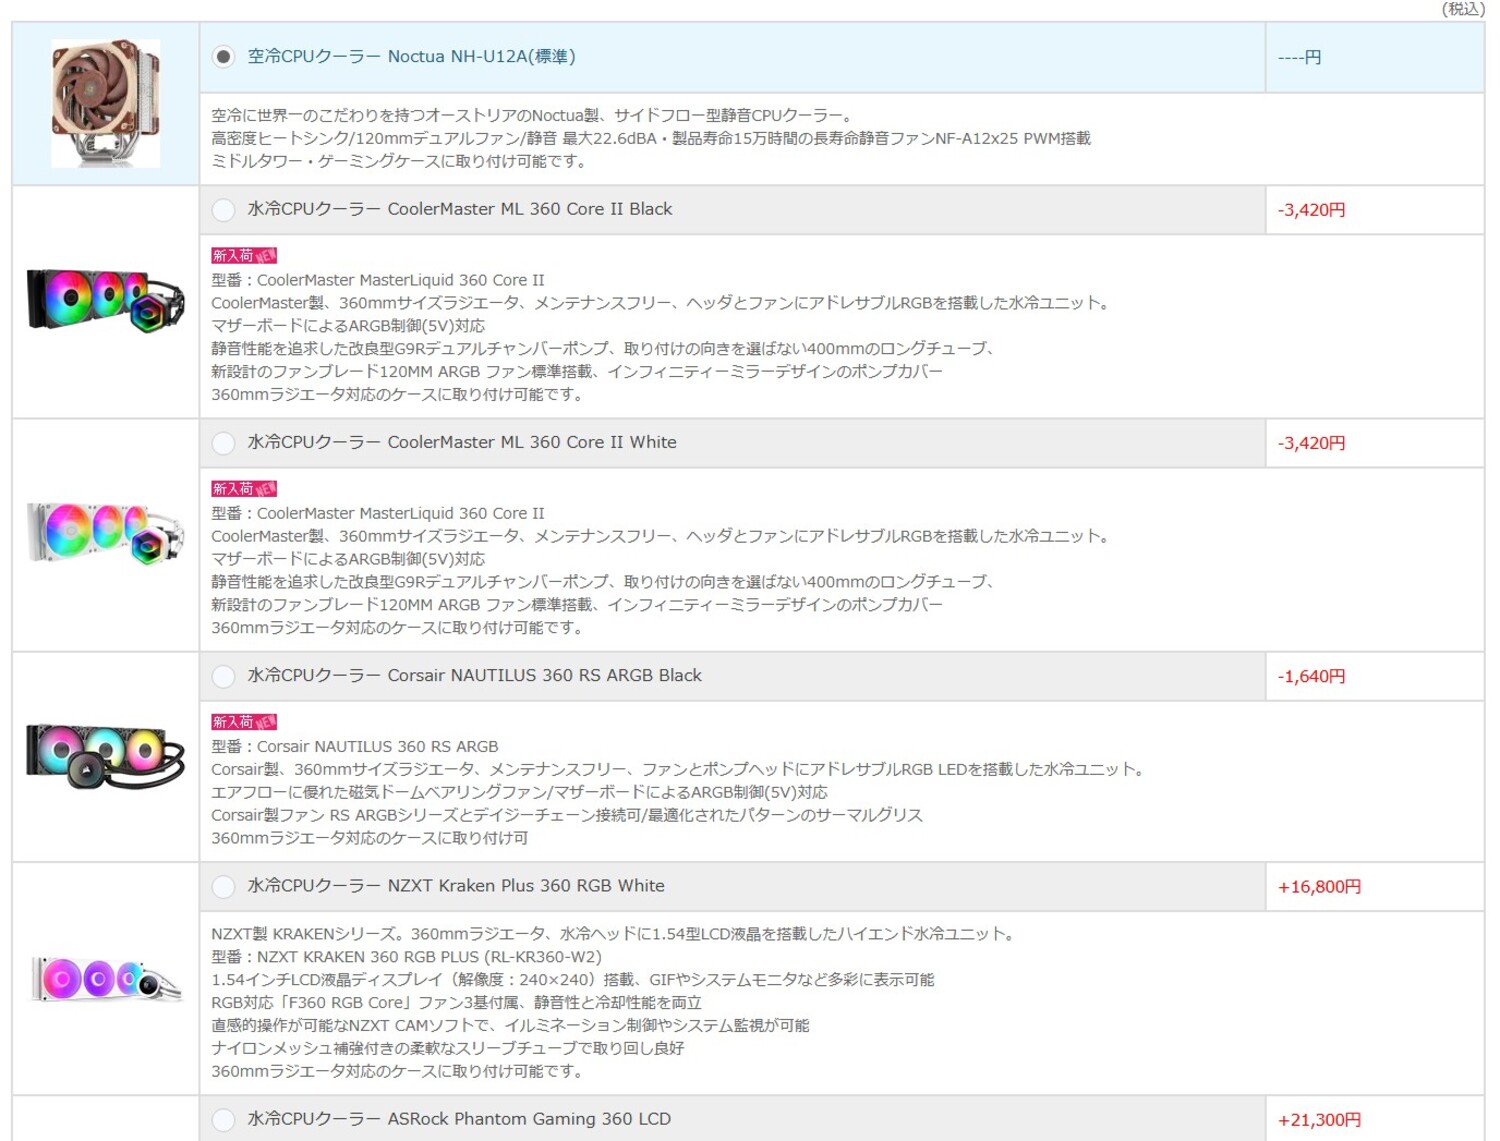Click the -1,640円 price for Corsair NAUTILUS
1500x1141 pixels.
coord(1311,676)
